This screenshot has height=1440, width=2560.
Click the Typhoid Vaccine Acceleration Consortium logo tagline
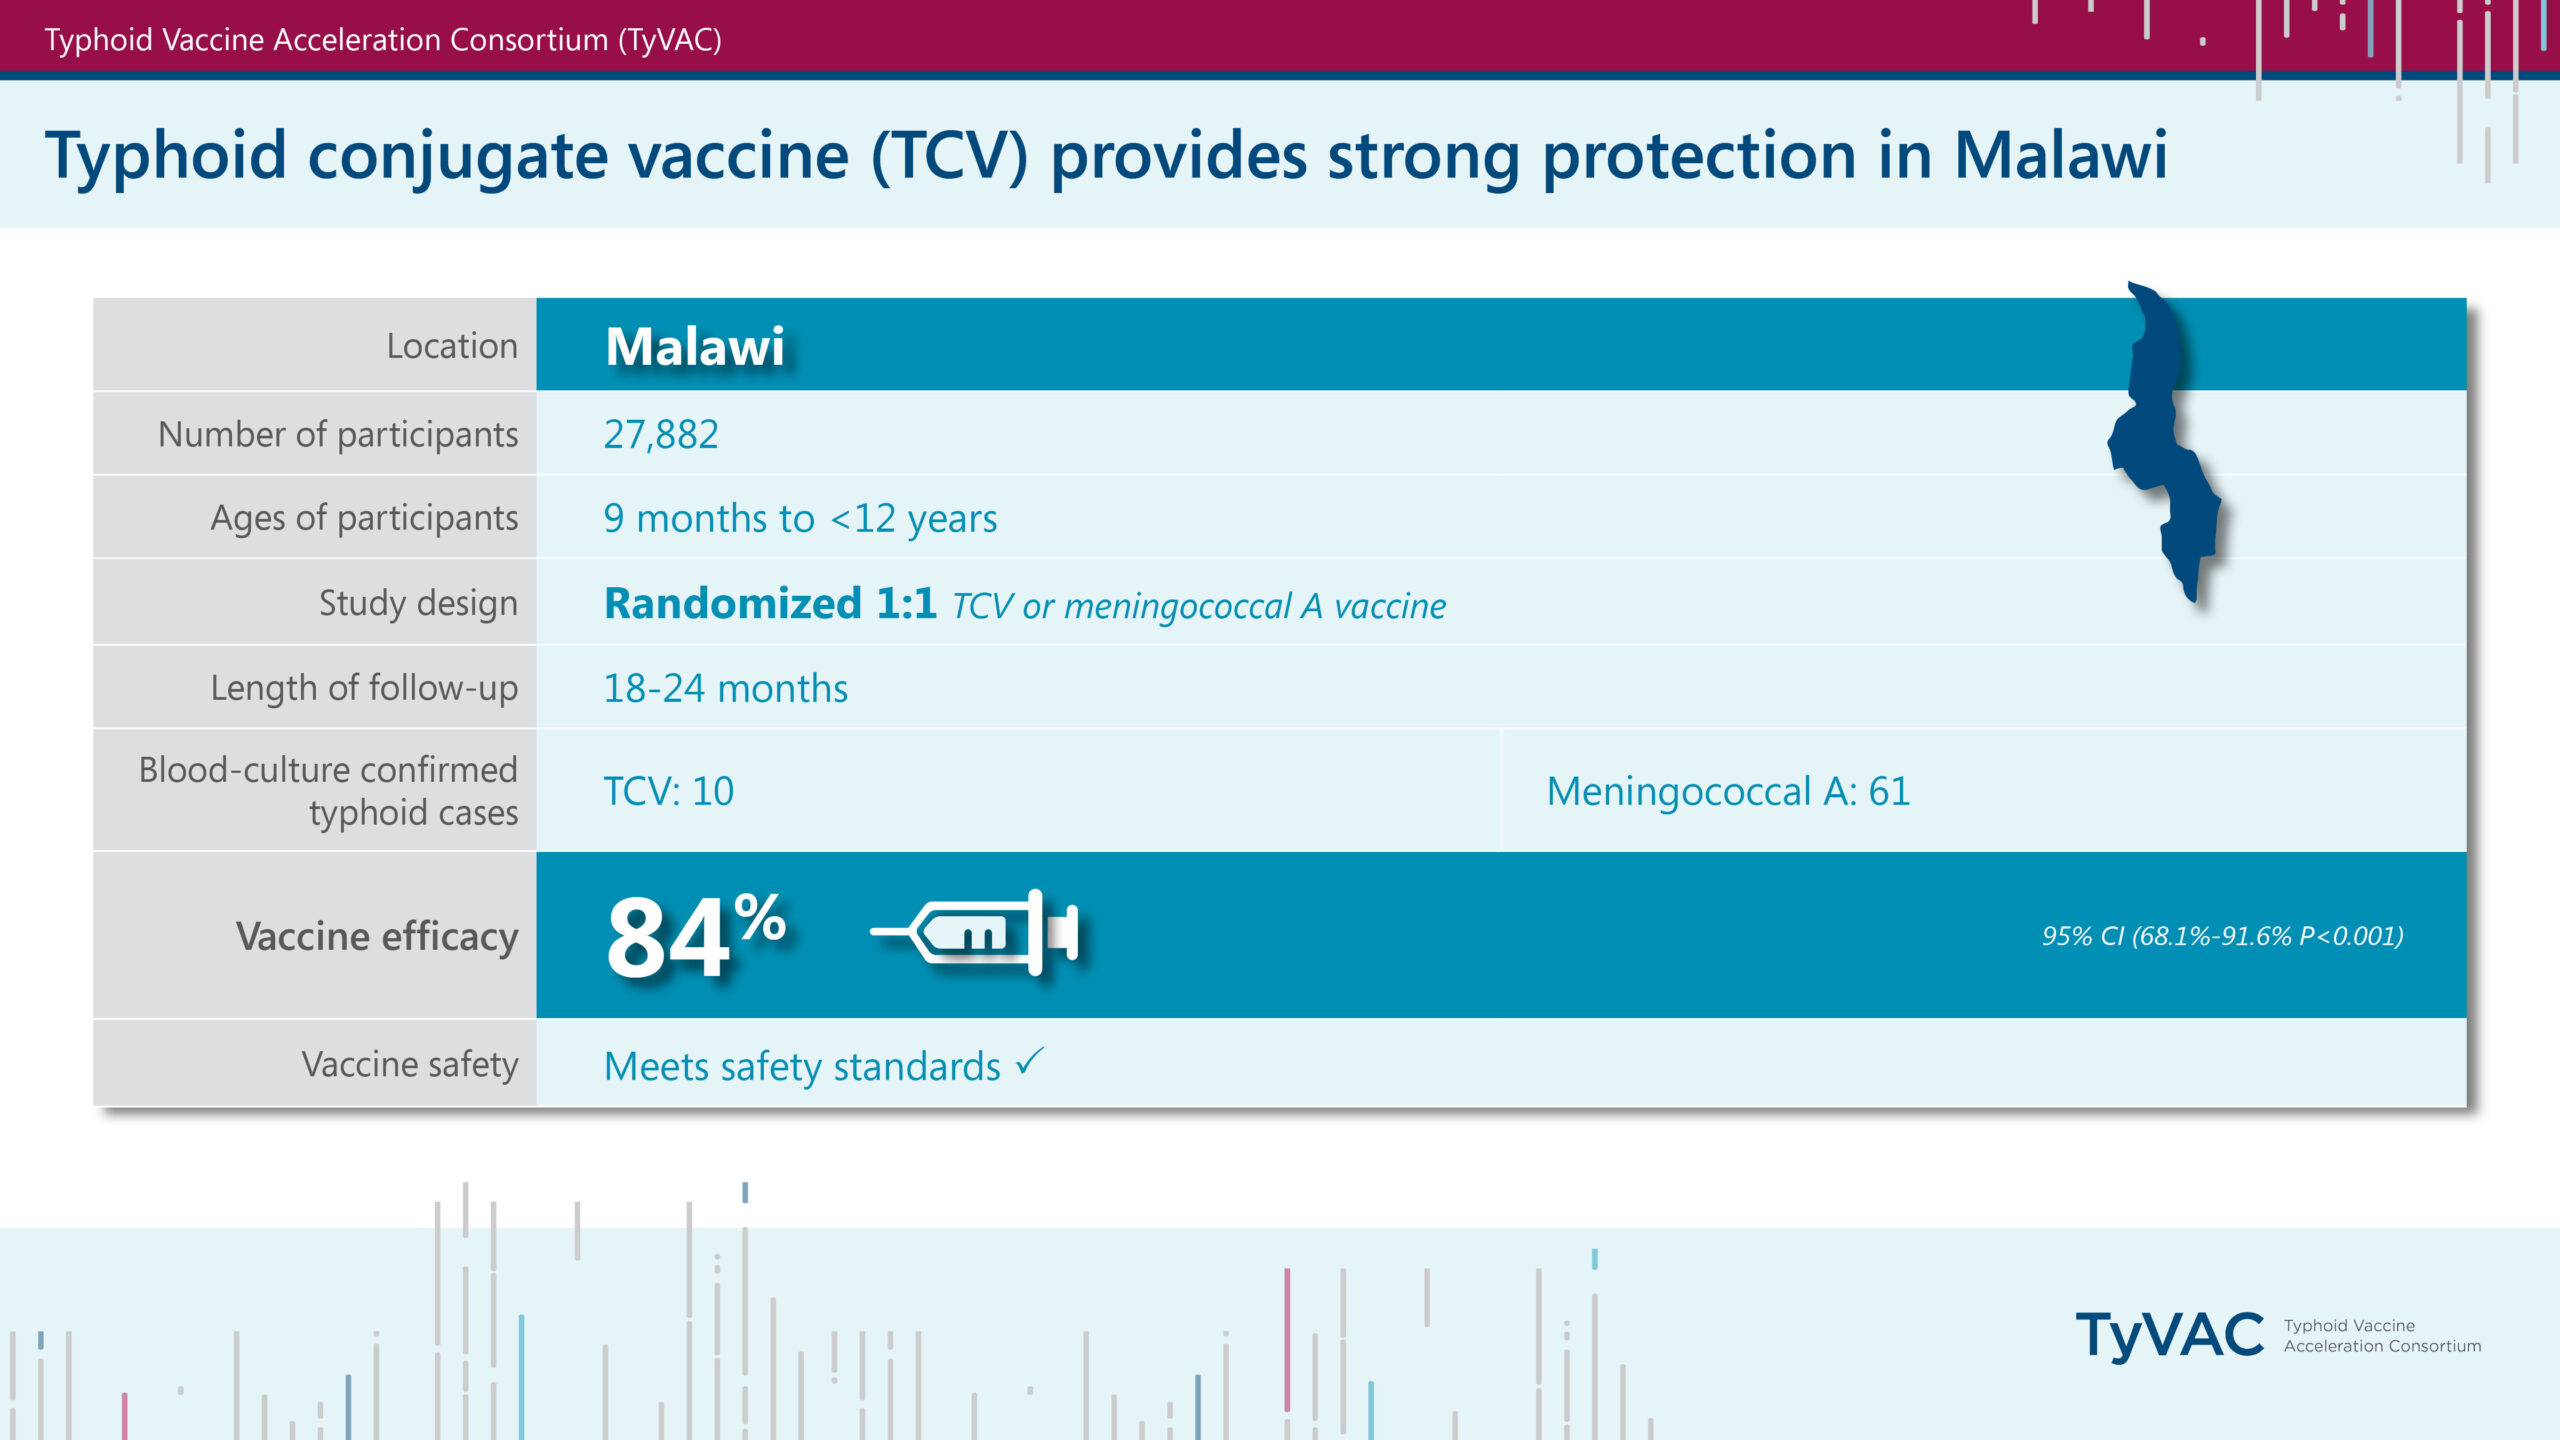click(2382, 1336)
